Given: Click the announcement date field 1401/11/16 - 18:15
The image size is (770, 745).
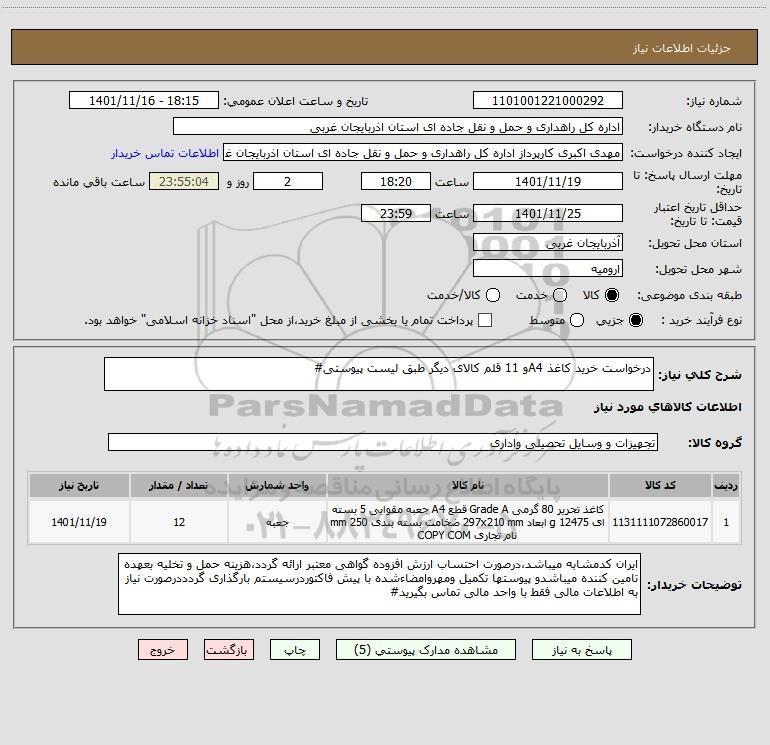Looking at the screenshot, I should (144, 101).
